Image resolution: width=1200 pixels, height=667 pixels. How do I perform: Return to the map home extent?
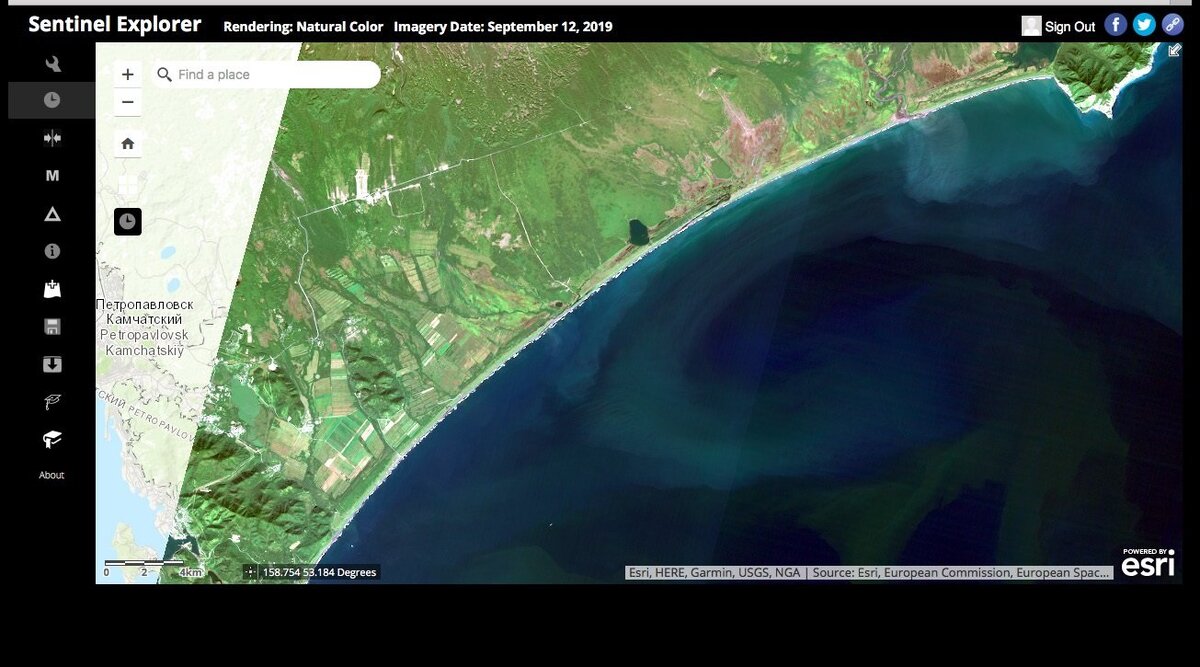(x=128, y=143)
